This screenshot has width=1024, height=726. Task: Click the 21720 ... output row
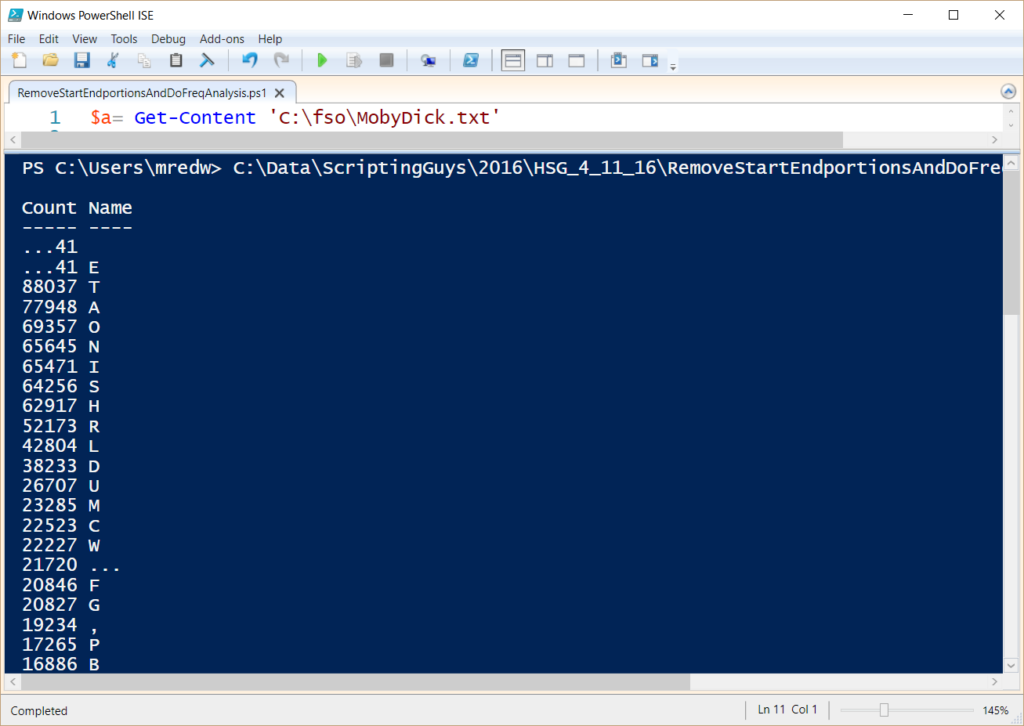coord(71,565)
